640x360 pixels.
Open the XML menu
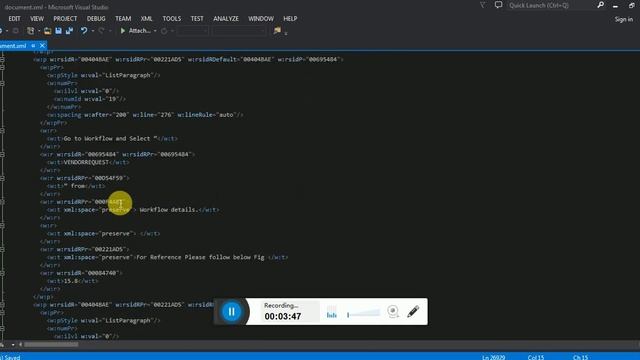pos(147,19)
